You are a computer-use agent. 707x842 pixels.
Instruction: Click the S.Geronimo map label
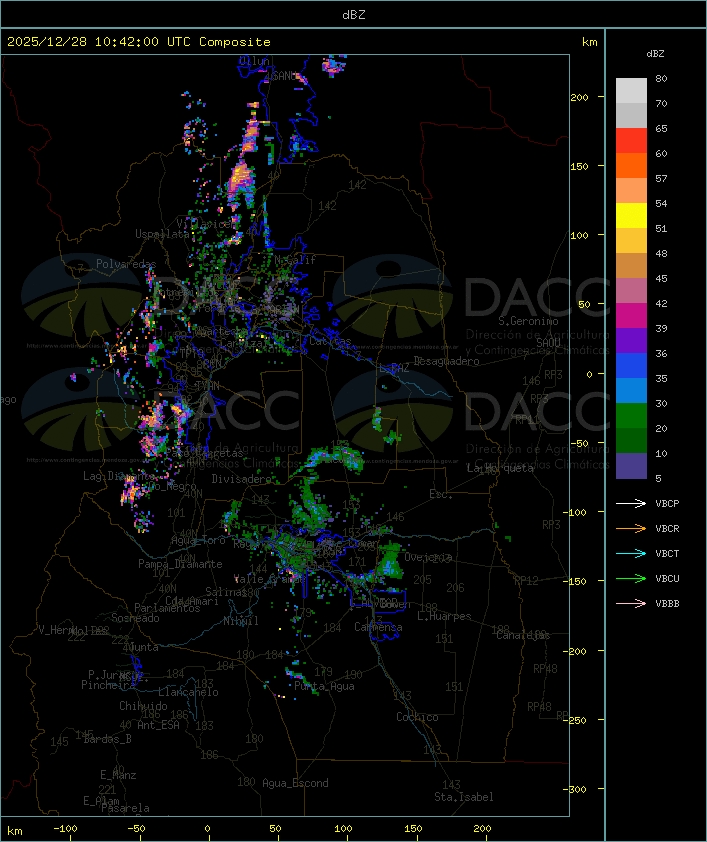point(528,321)
